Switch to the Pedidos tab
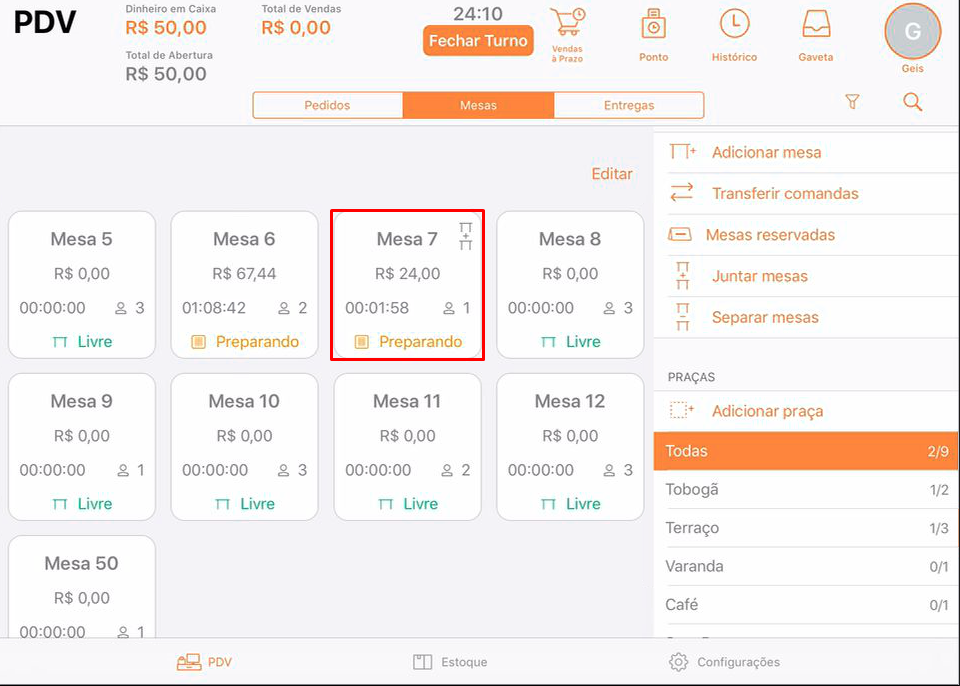 click(328, 105)
